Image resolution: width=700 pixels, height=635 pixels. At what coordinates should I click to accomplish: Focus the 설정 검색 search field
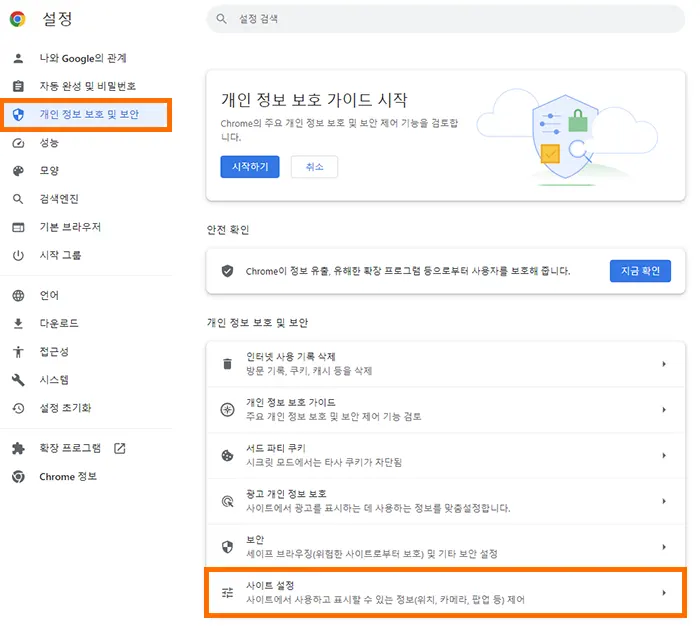[445, 19]
